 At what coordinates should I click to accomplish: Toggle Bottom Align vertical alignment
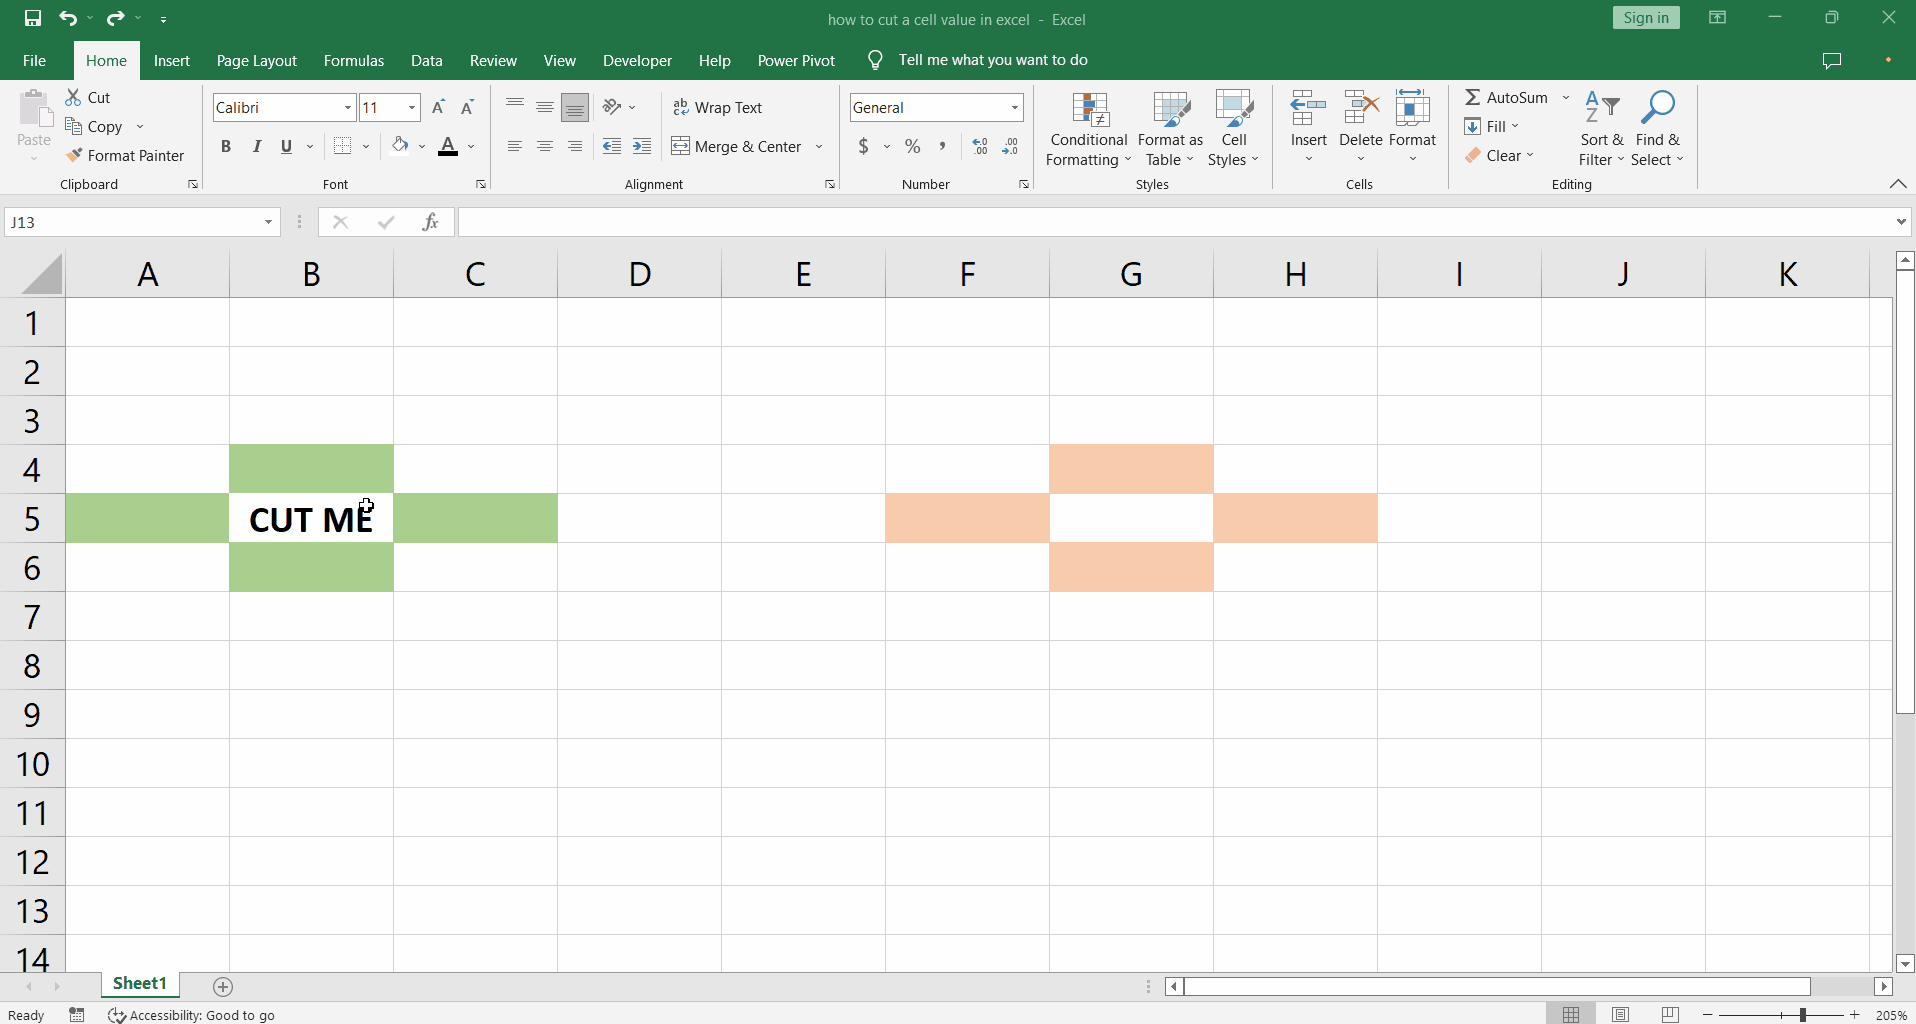pos(575,107)
